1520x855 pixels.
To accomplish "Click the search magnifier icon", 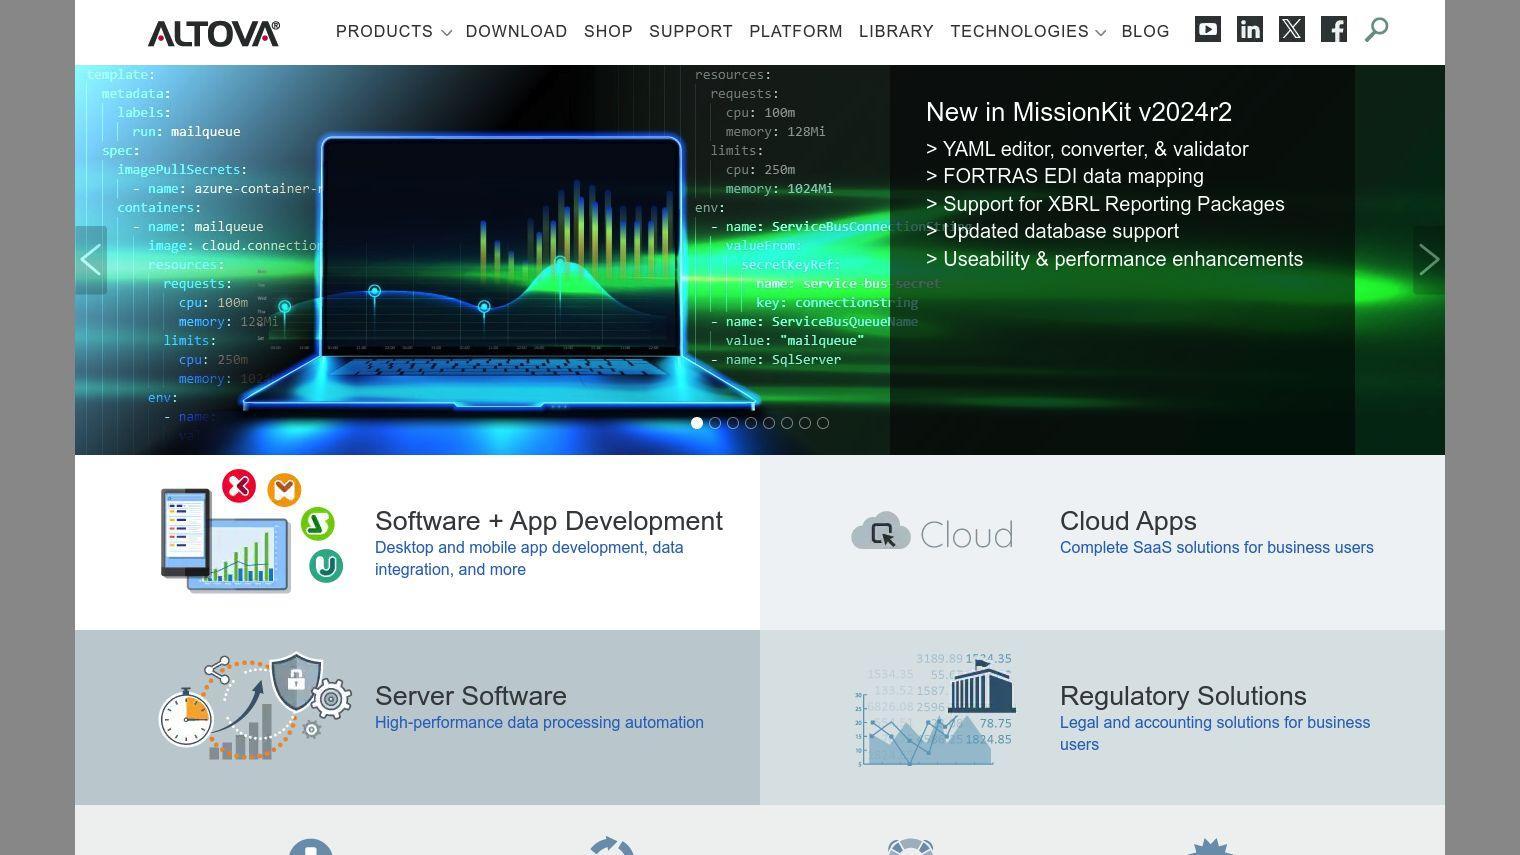I will pos(1377,30).
